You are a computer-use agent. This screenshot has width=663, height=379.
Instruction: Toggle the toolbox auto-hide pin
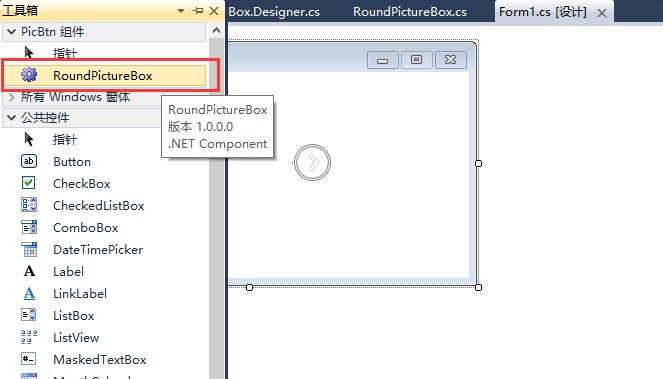(x=197, y=11)
